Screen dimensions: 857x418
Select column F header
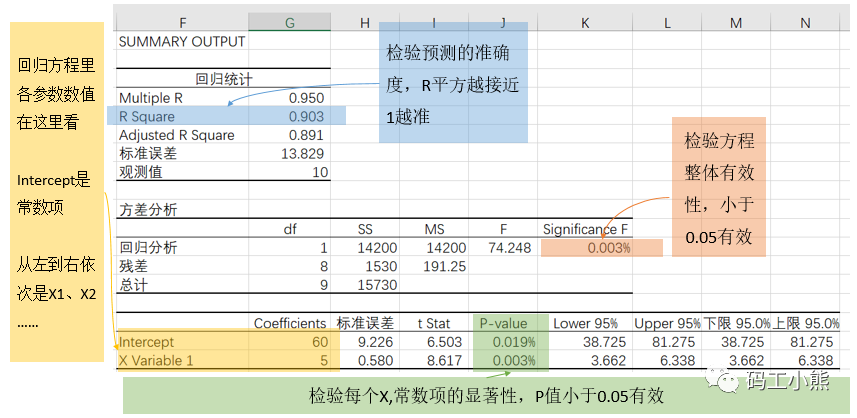pos(182,22)
